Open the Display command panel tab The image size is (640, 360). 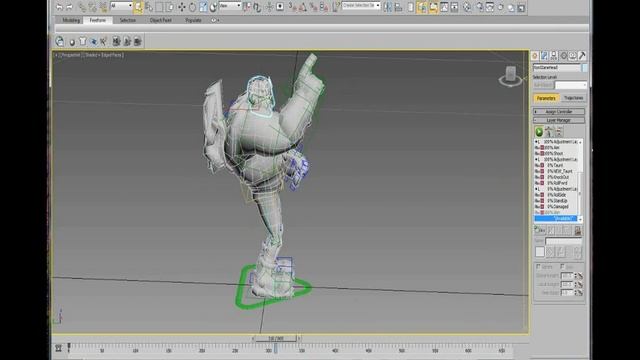573,56
